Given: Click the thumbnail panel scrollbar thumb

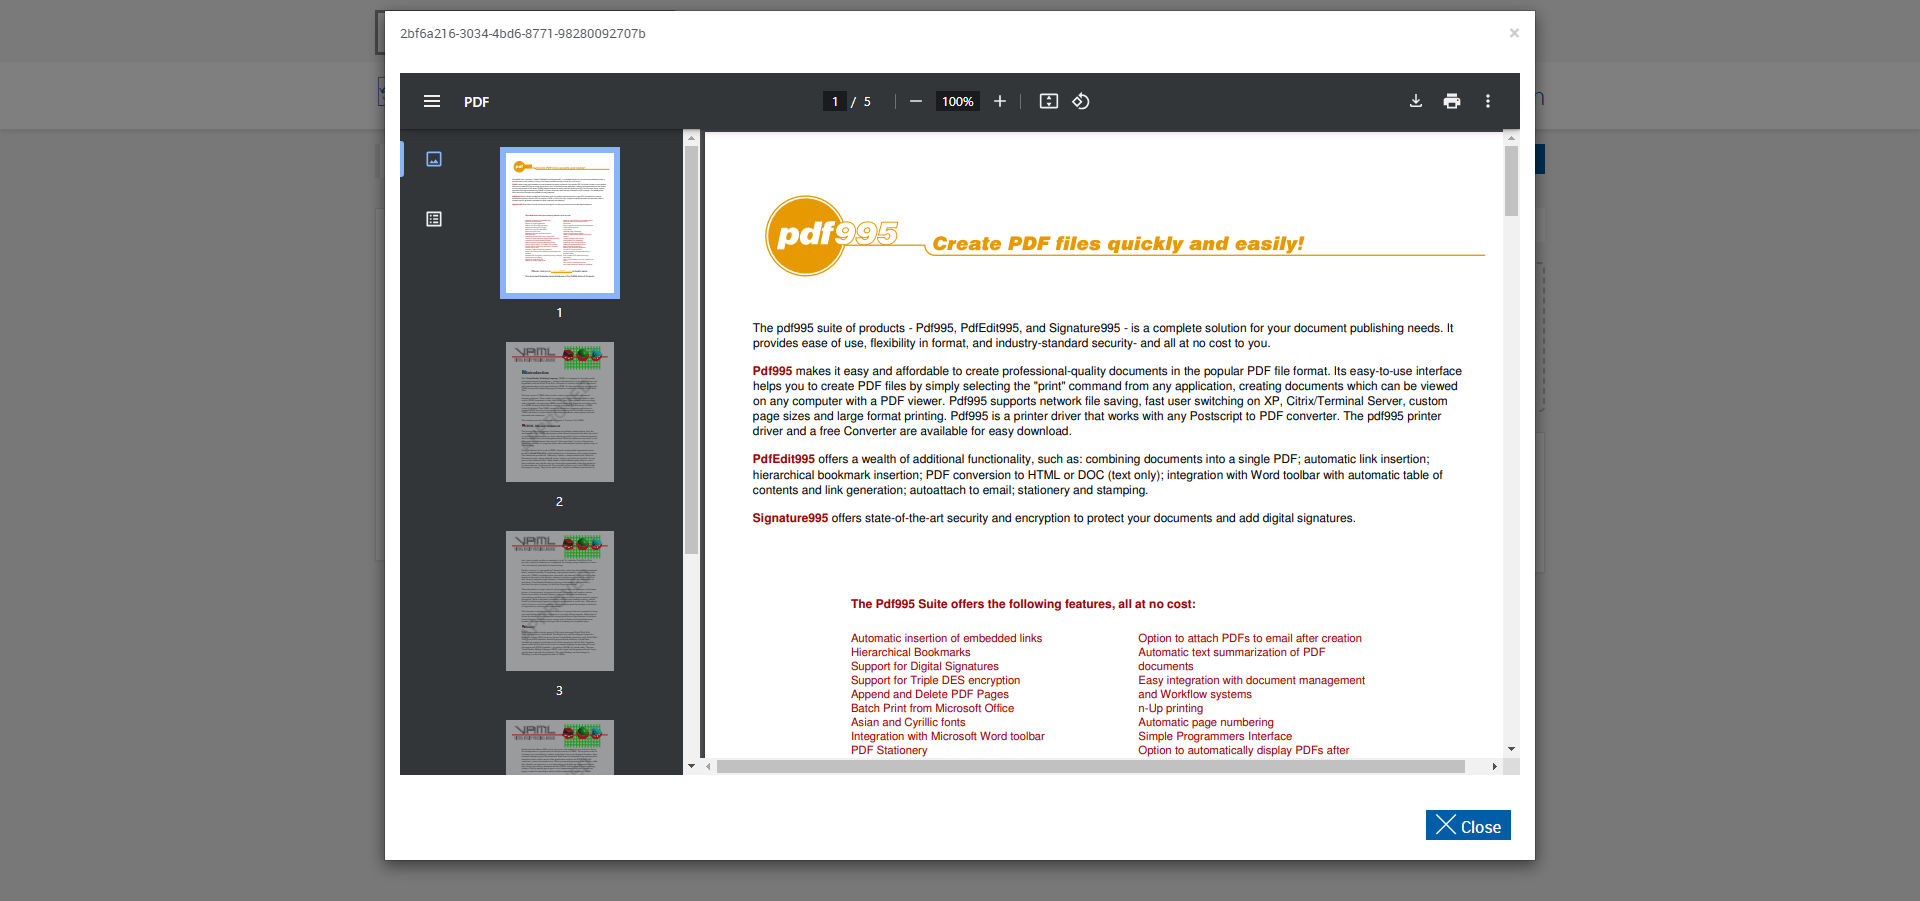Looking at the screenshot, I should coord(691,350).
